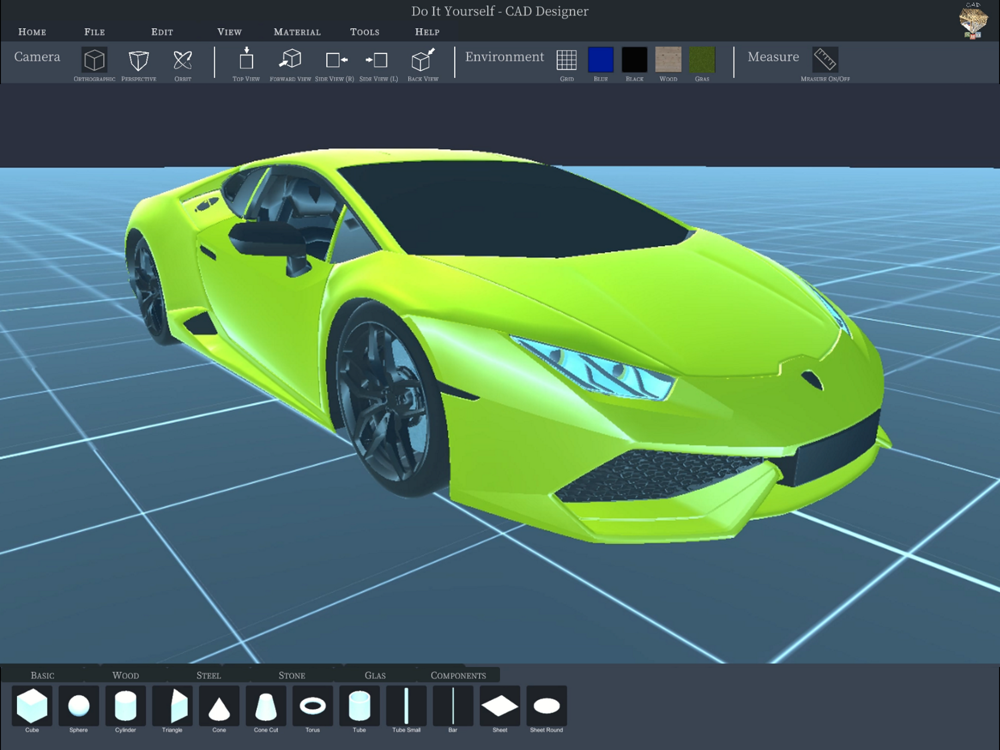The image size is (1000, 750).
Task: Toggle the Grid environment
Action: point(566,60)
